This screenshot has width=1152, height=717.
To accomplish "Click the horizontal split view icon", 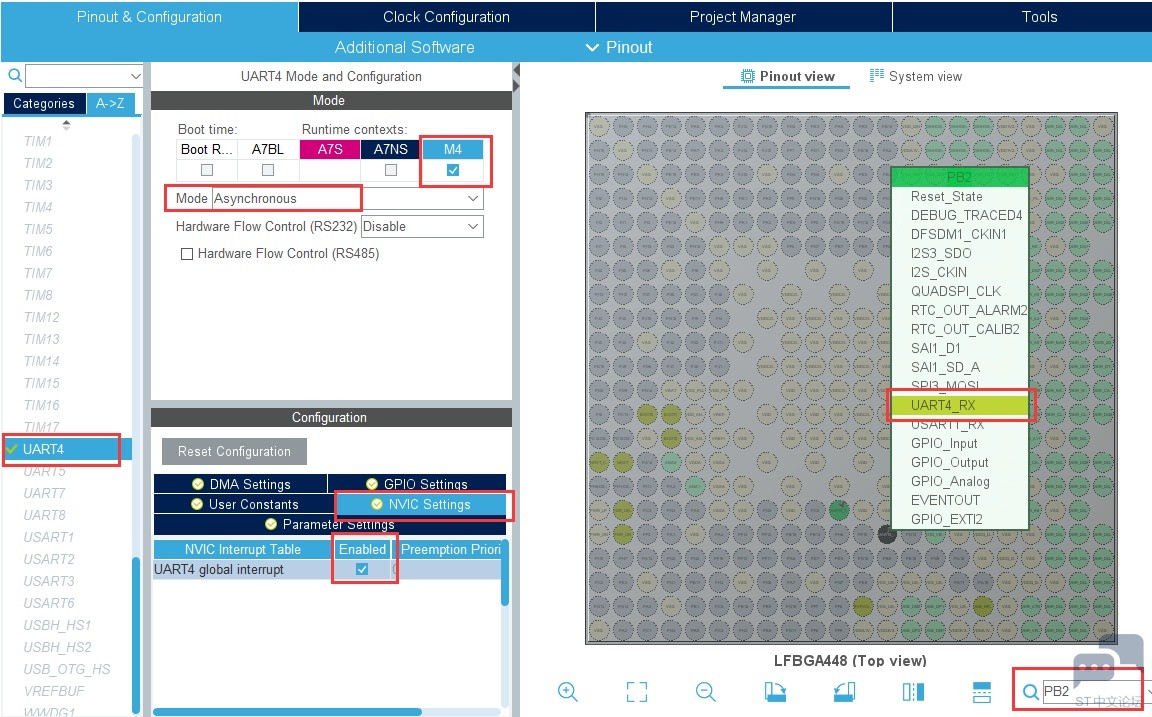I will coord(981,691).
